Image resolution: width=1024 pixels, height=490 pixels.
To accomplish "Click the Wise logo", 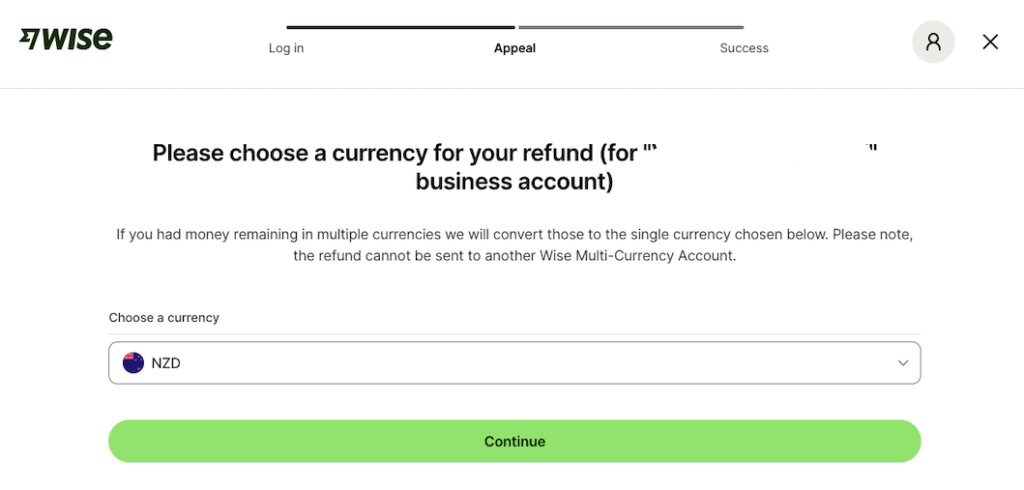I will [x=66, y=39].
